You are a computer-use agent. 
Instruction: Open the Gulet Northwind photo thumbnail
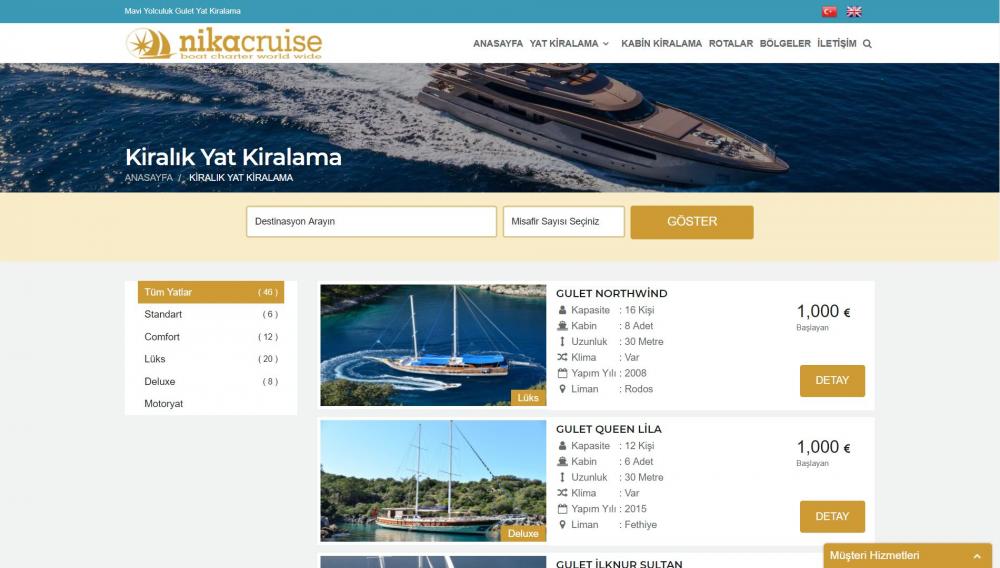[x=433, y=345]
